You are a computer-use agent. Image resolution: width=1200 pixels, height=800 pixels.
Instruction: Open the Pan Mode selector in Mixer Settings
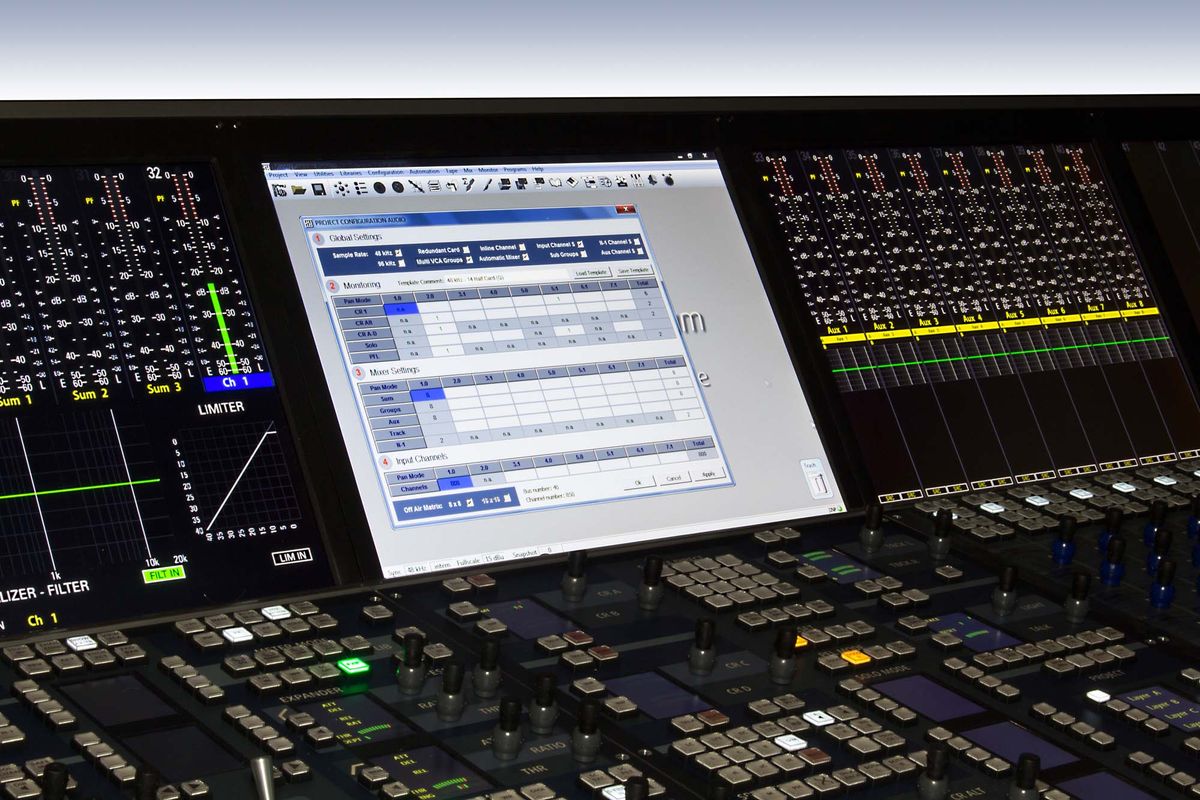[384, 386]
